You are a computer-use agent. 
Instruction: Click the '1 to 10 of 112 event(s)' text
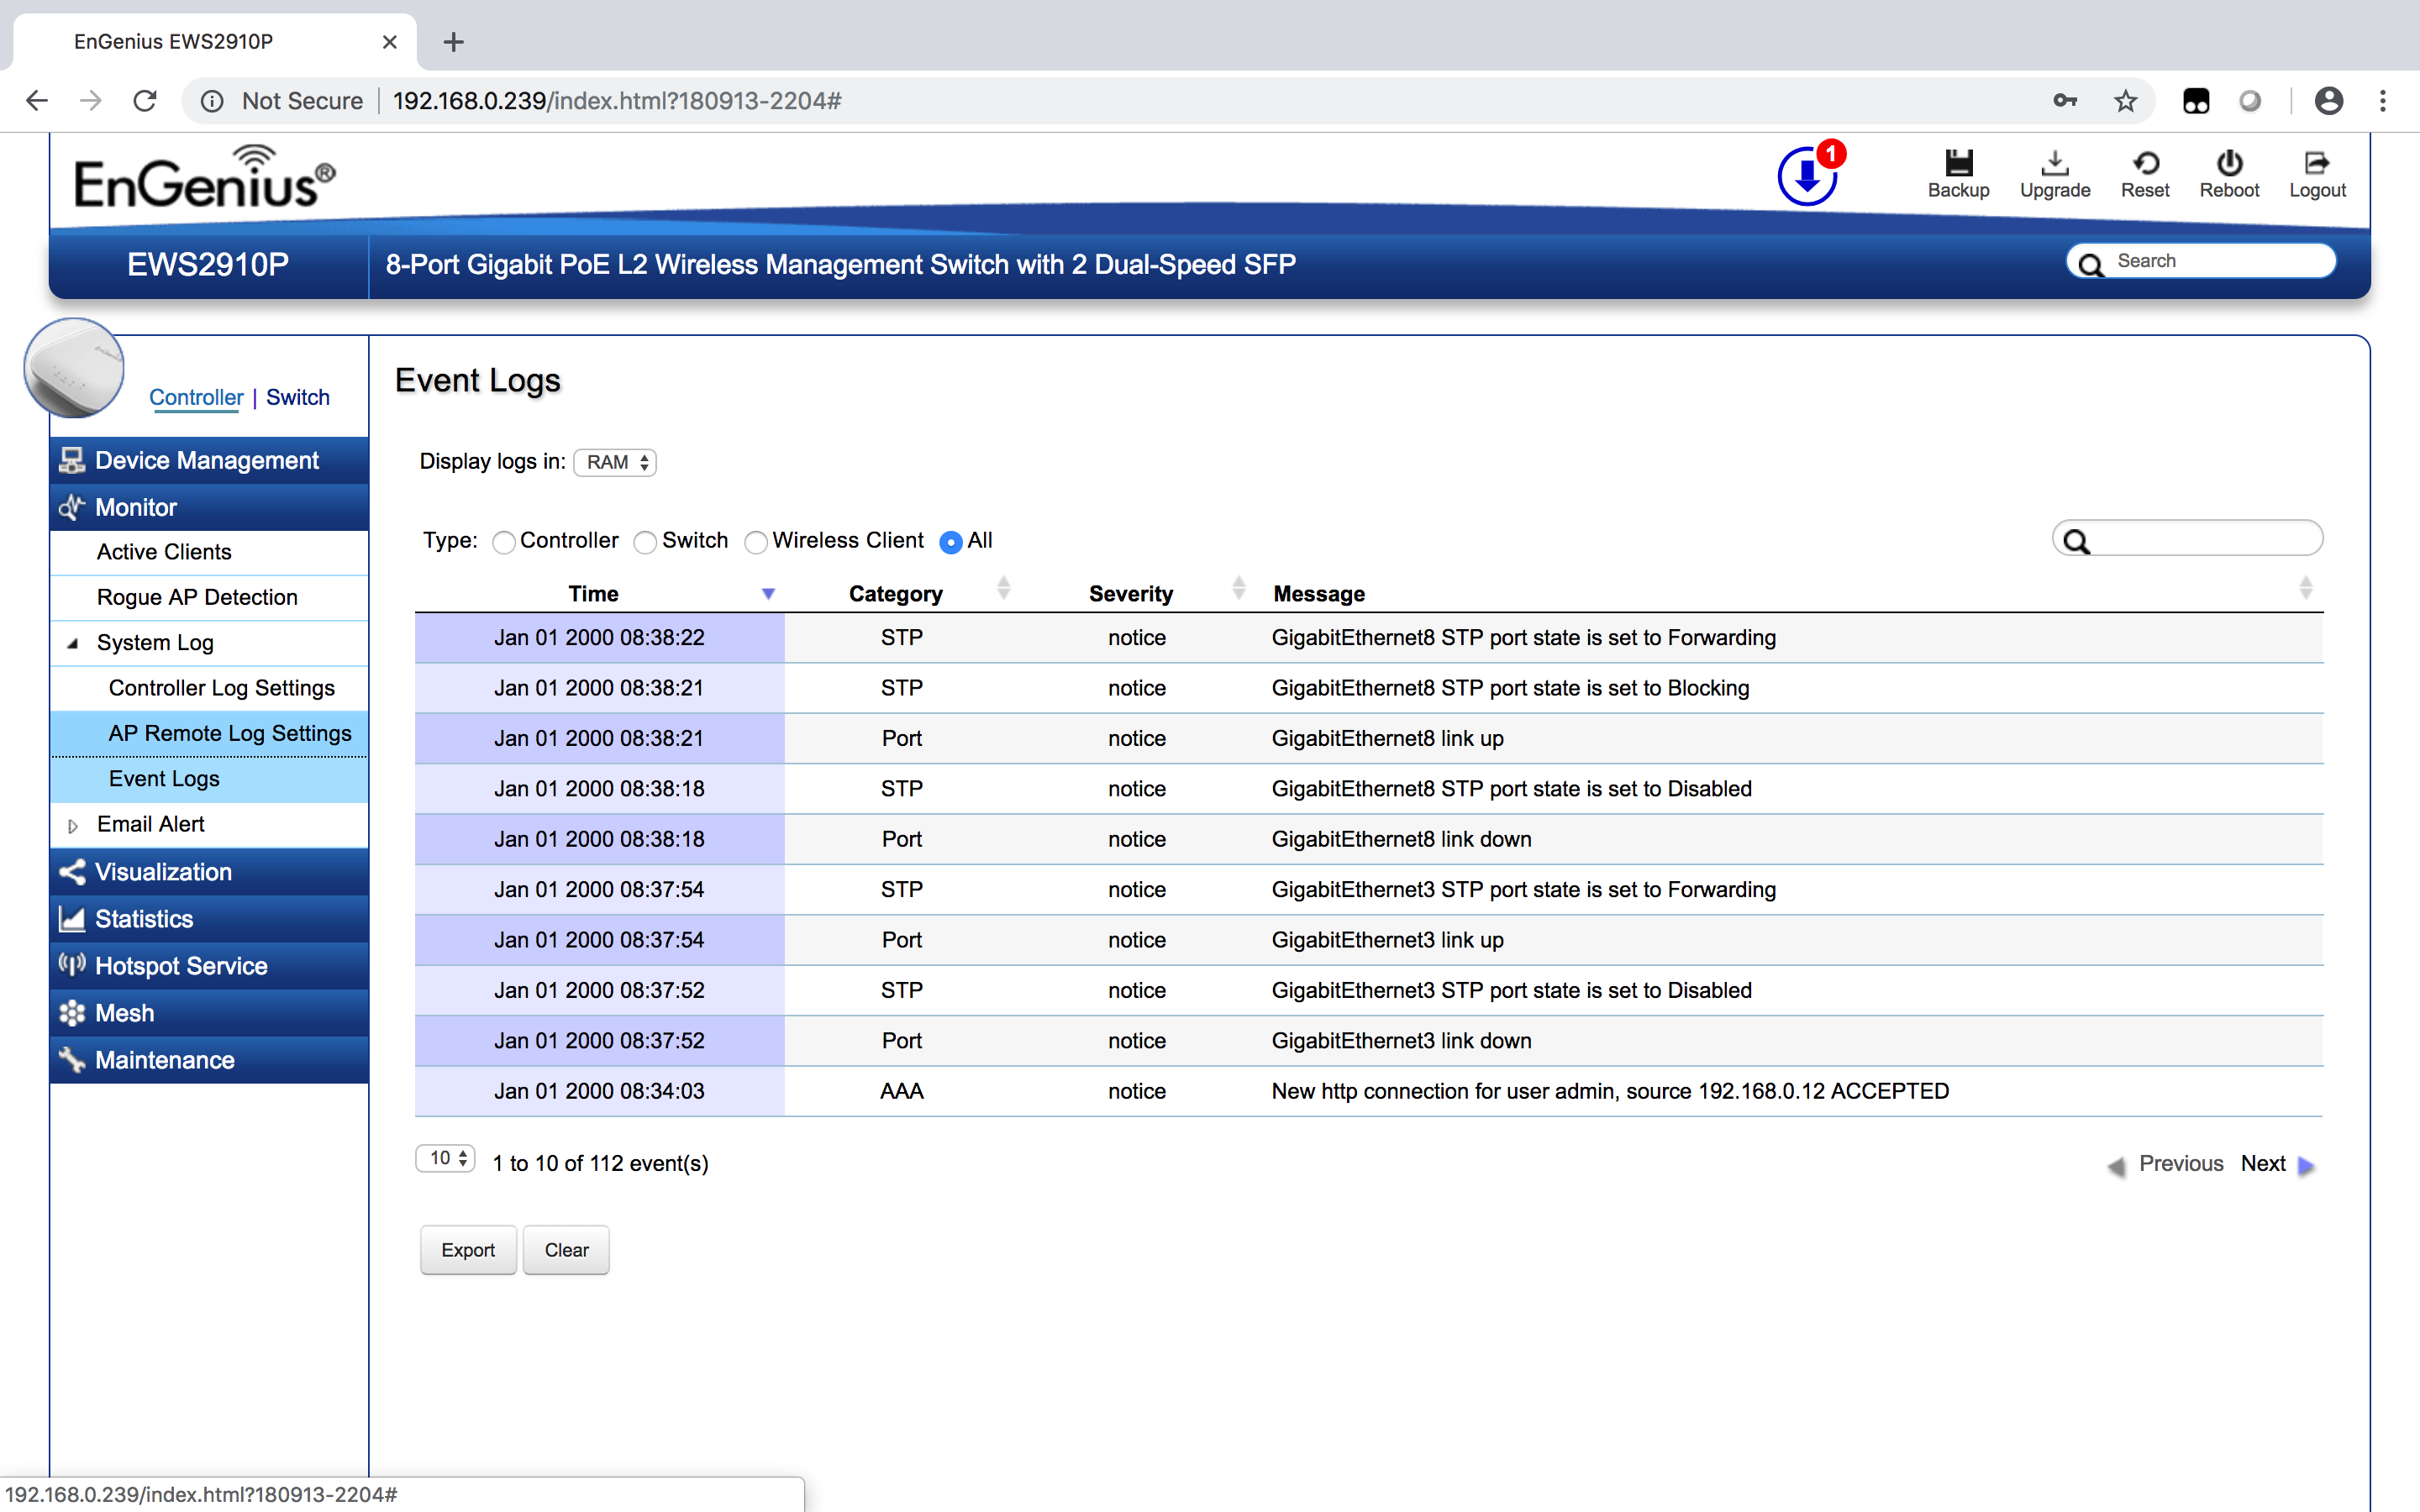[600, 1164]
